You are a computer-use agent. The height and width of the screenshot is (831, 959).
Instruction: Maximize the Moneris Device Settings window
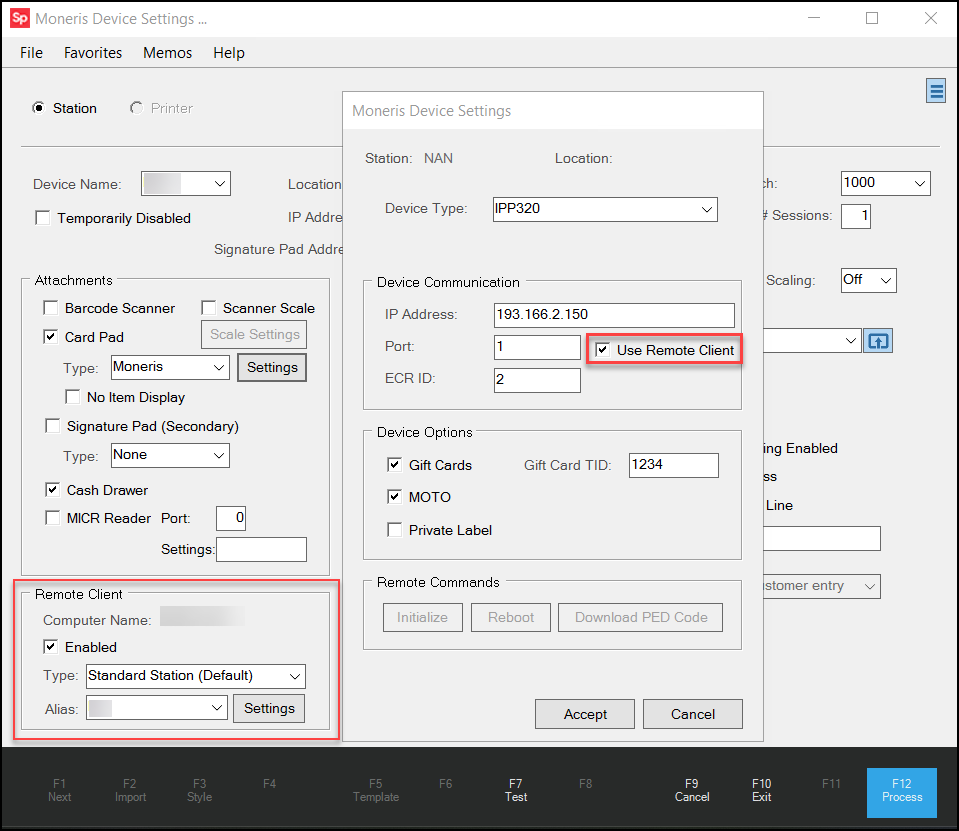click(x=872, y=18)
